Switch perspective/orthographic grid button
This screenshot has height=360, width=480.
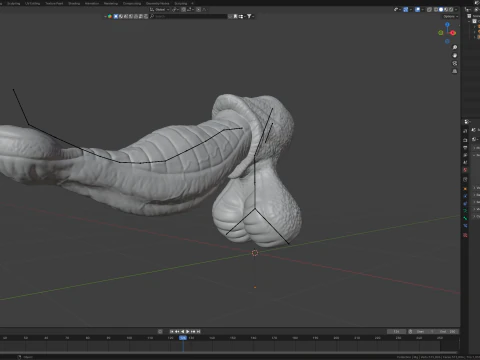point(455,71)
